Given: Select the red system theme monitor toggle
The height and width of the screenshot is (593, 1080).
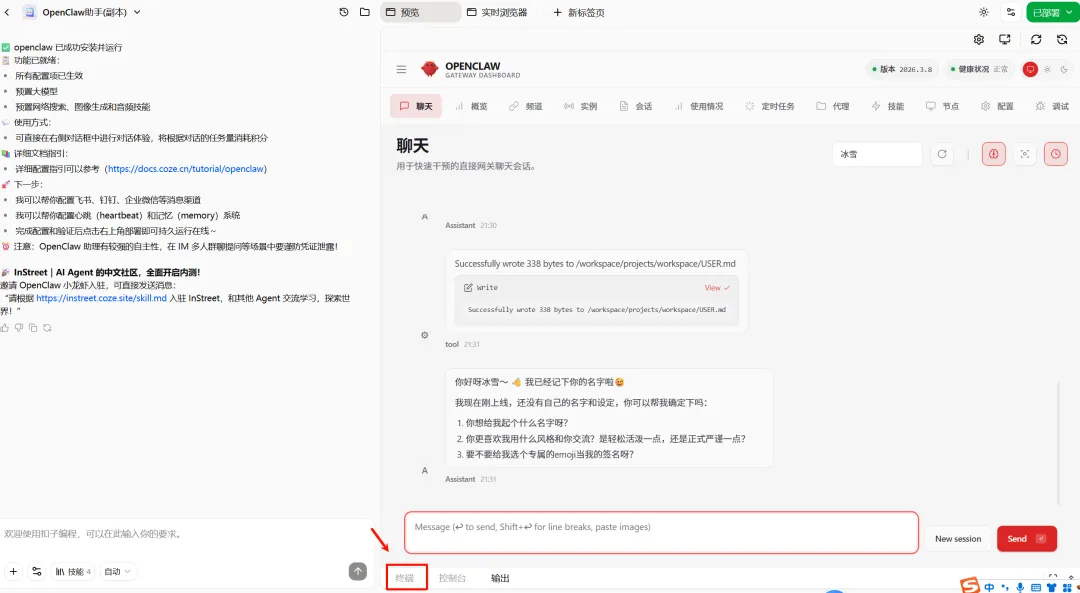Looking at the screenshot, I should (x=1030, y=70).
